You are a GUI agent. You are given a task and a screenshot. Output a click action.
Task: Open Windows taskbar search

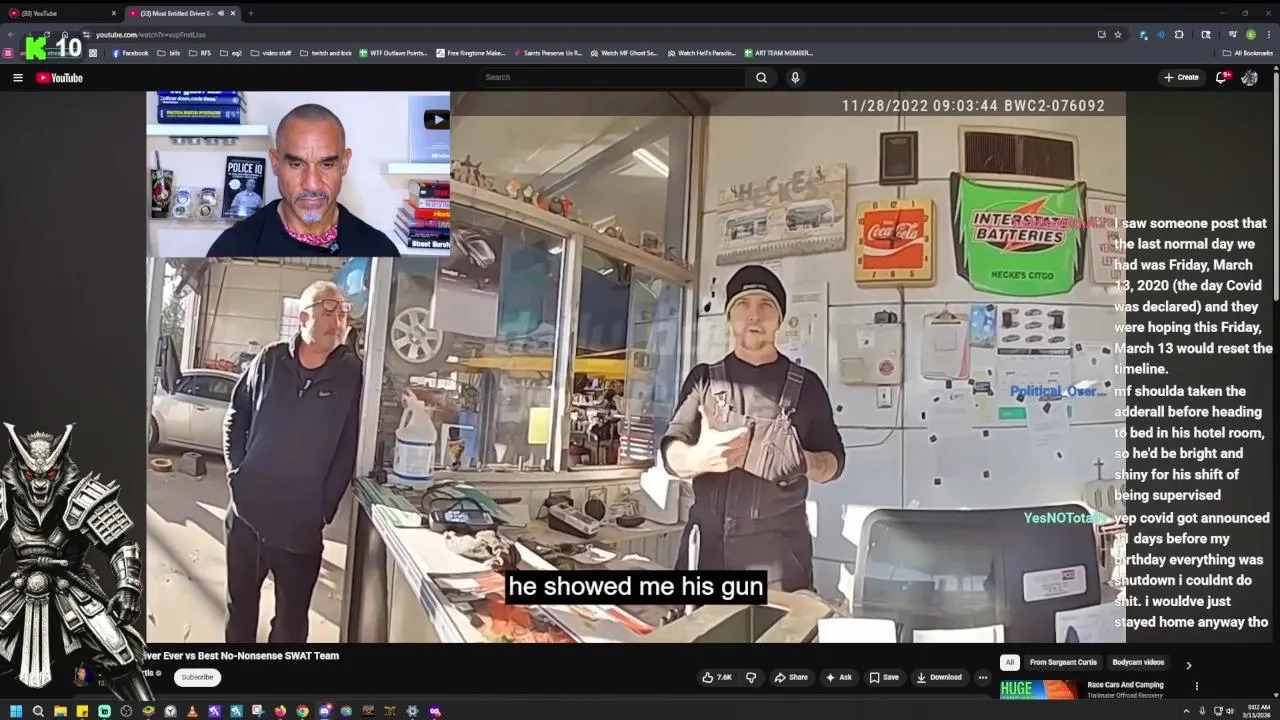38,711
